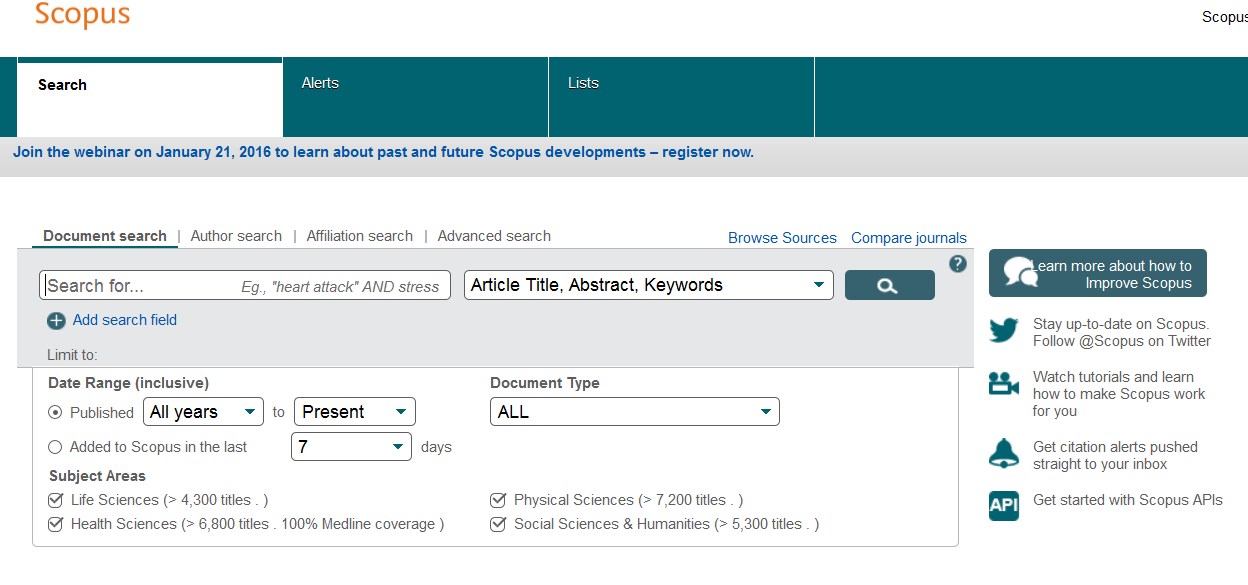Click the Date Range (inclusive) label
The image size is (1248, 585).
coord(128,383)
